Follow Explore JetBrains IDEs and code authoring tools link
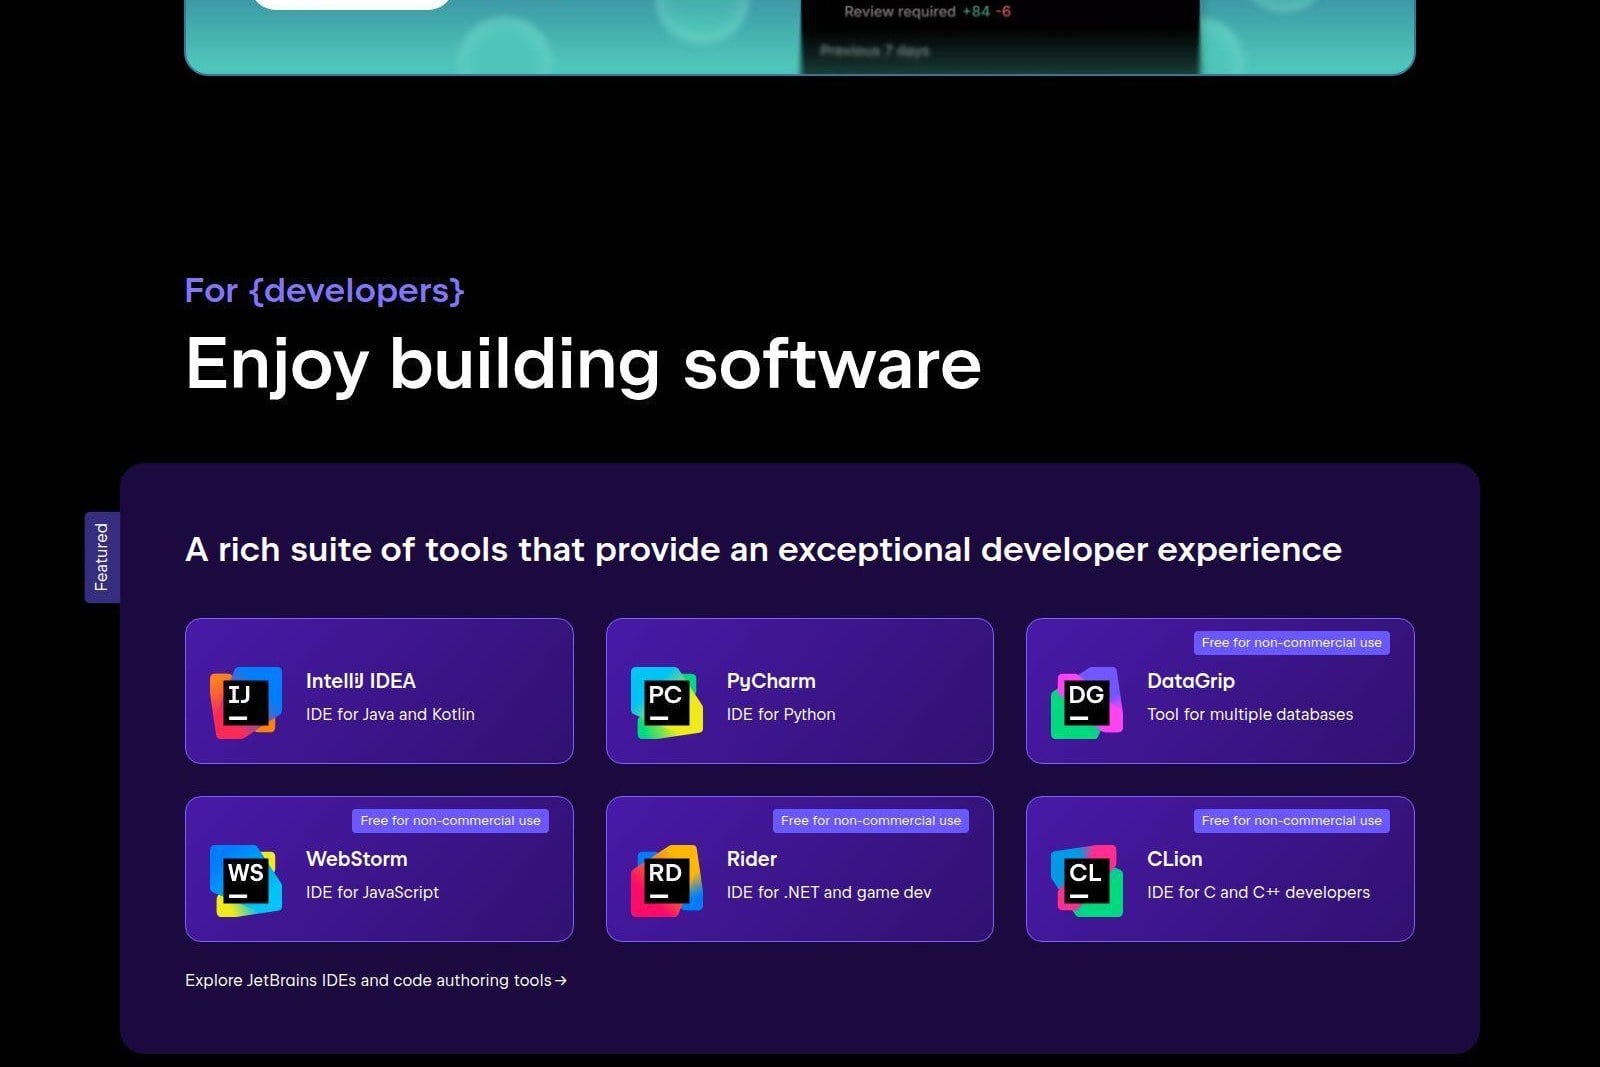This screenshot has height=1067, width=1600. (x=376, y=980)
